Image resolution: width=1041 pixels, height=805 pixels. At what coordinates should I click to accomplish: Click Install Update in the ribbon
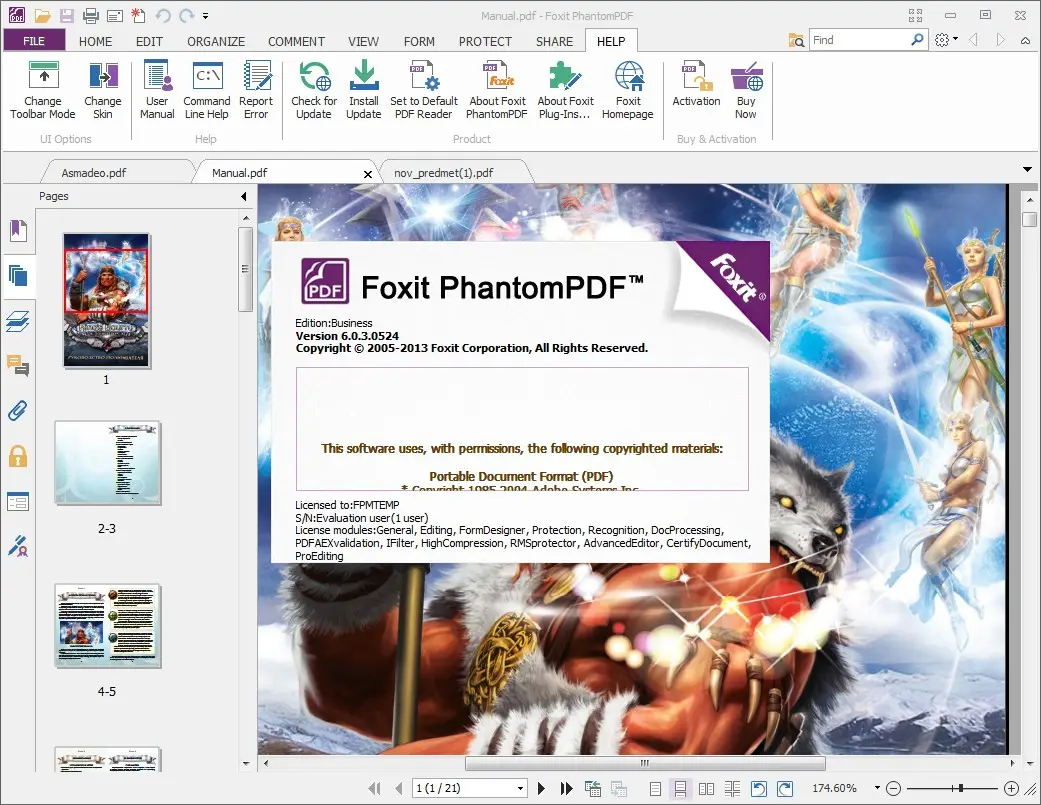[x=364, y=90]
